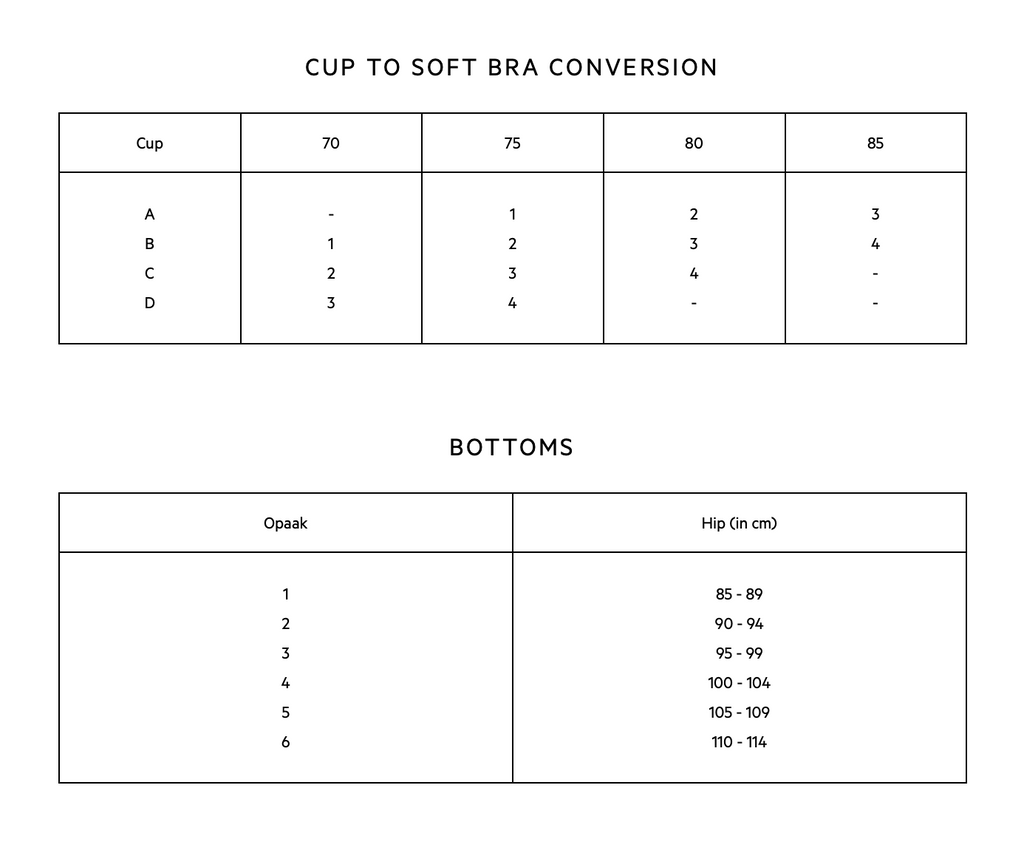Image resolution: width=1024 pixels, height=856 pixels.
Task: Click Opaak size 5 in Bottoms table
Action: (286, 712)
